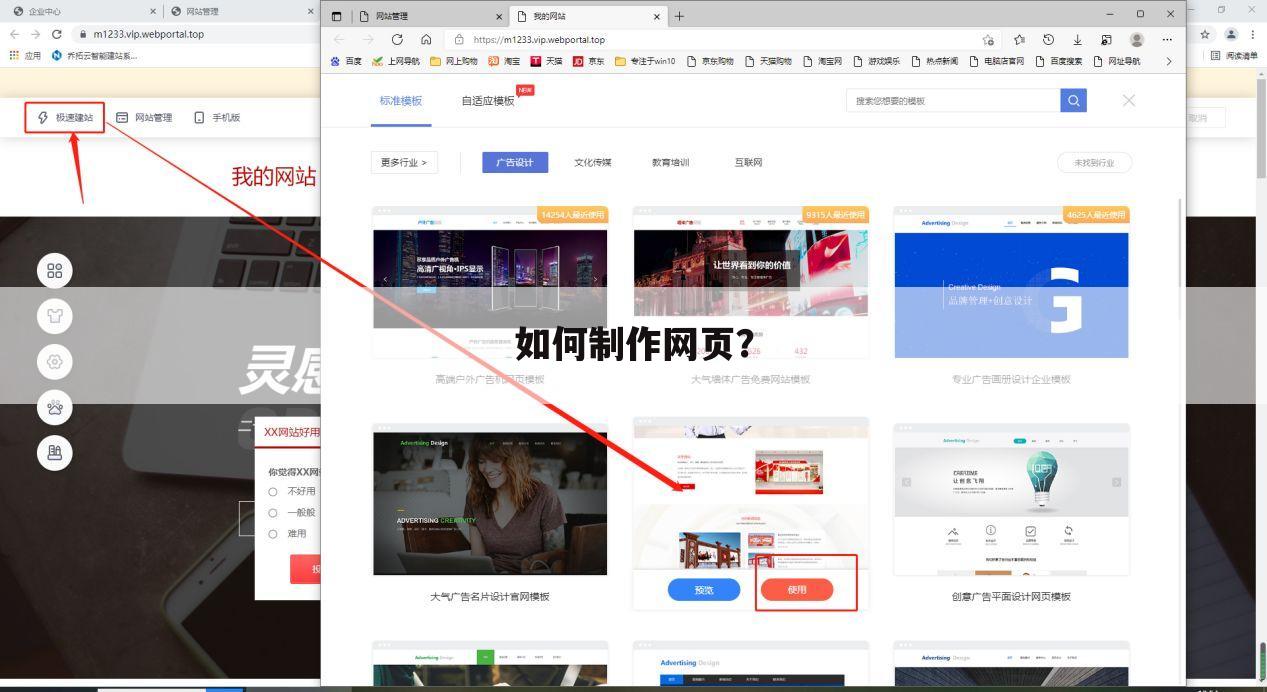Open 百度 bookmark in Edge

pyautogui.click(x=346, y=61)
